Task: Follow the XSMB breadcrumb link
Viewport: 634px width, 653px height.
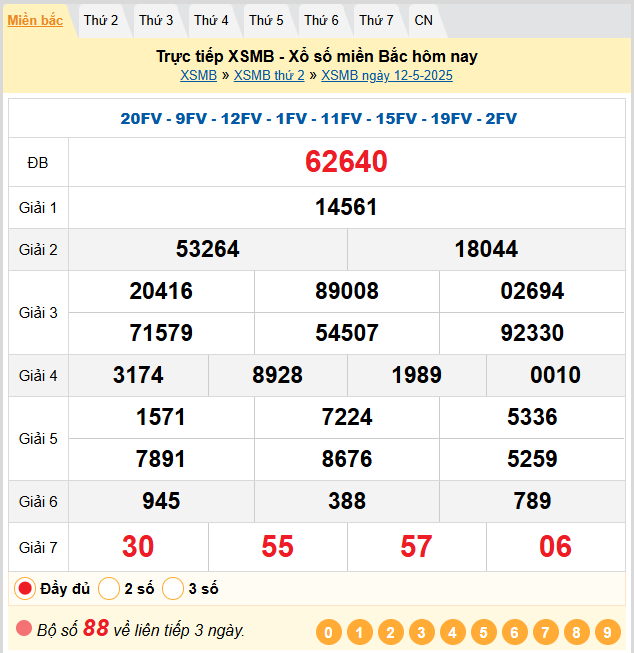Action: point(198,75)
